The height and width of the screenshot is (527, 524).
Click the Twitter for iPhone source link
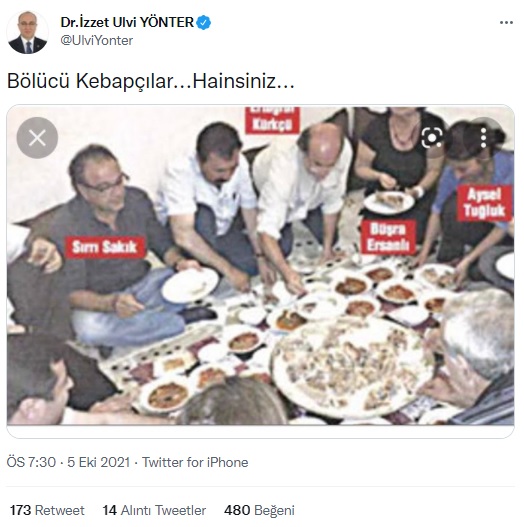click(195, 462)
